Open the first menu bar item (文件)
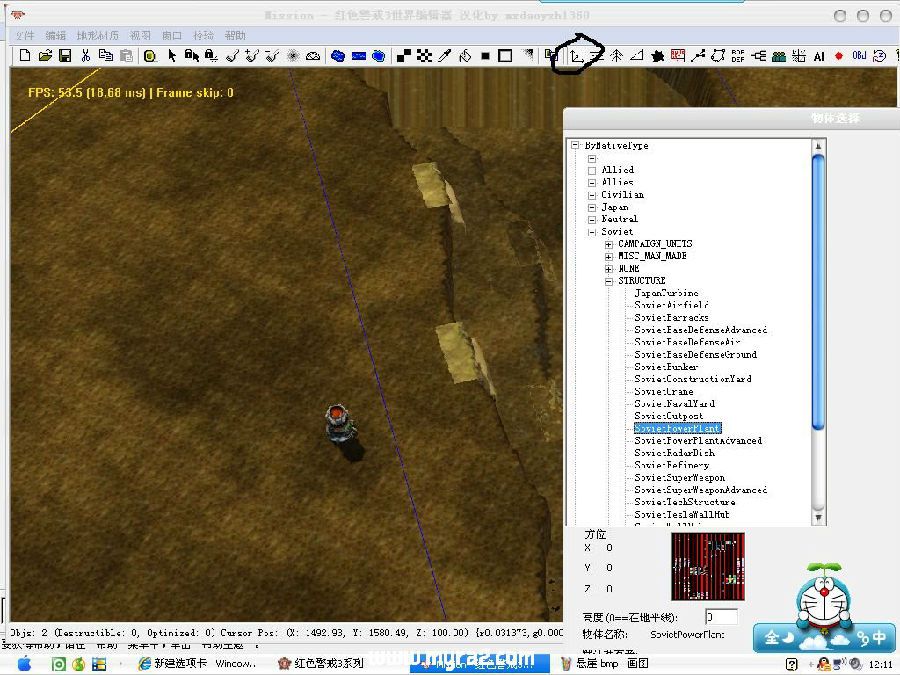Screen dimensions: 900x675 coord(25,36)
